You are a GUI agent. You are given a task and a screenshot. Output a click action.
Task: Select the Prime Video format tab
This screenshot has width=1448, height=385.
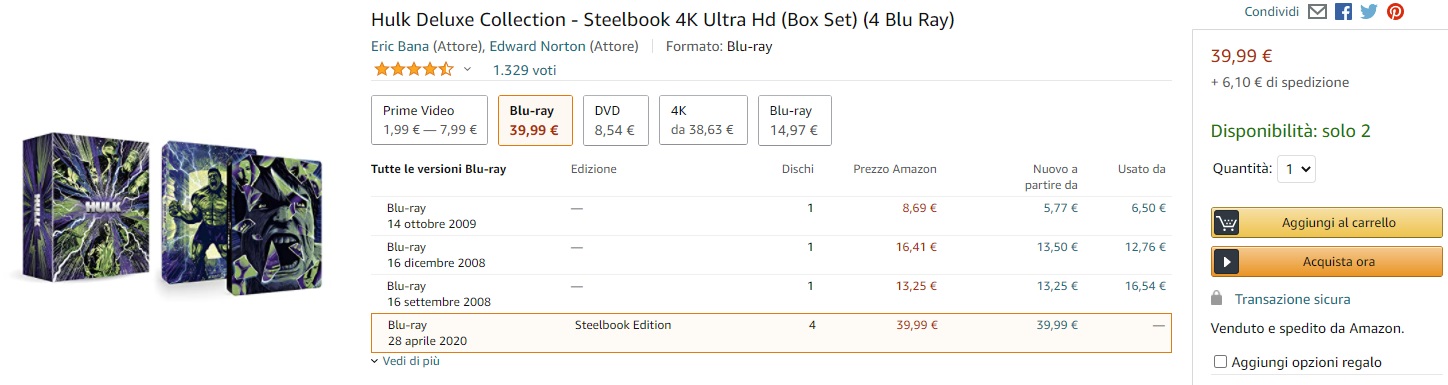point(430,120)
